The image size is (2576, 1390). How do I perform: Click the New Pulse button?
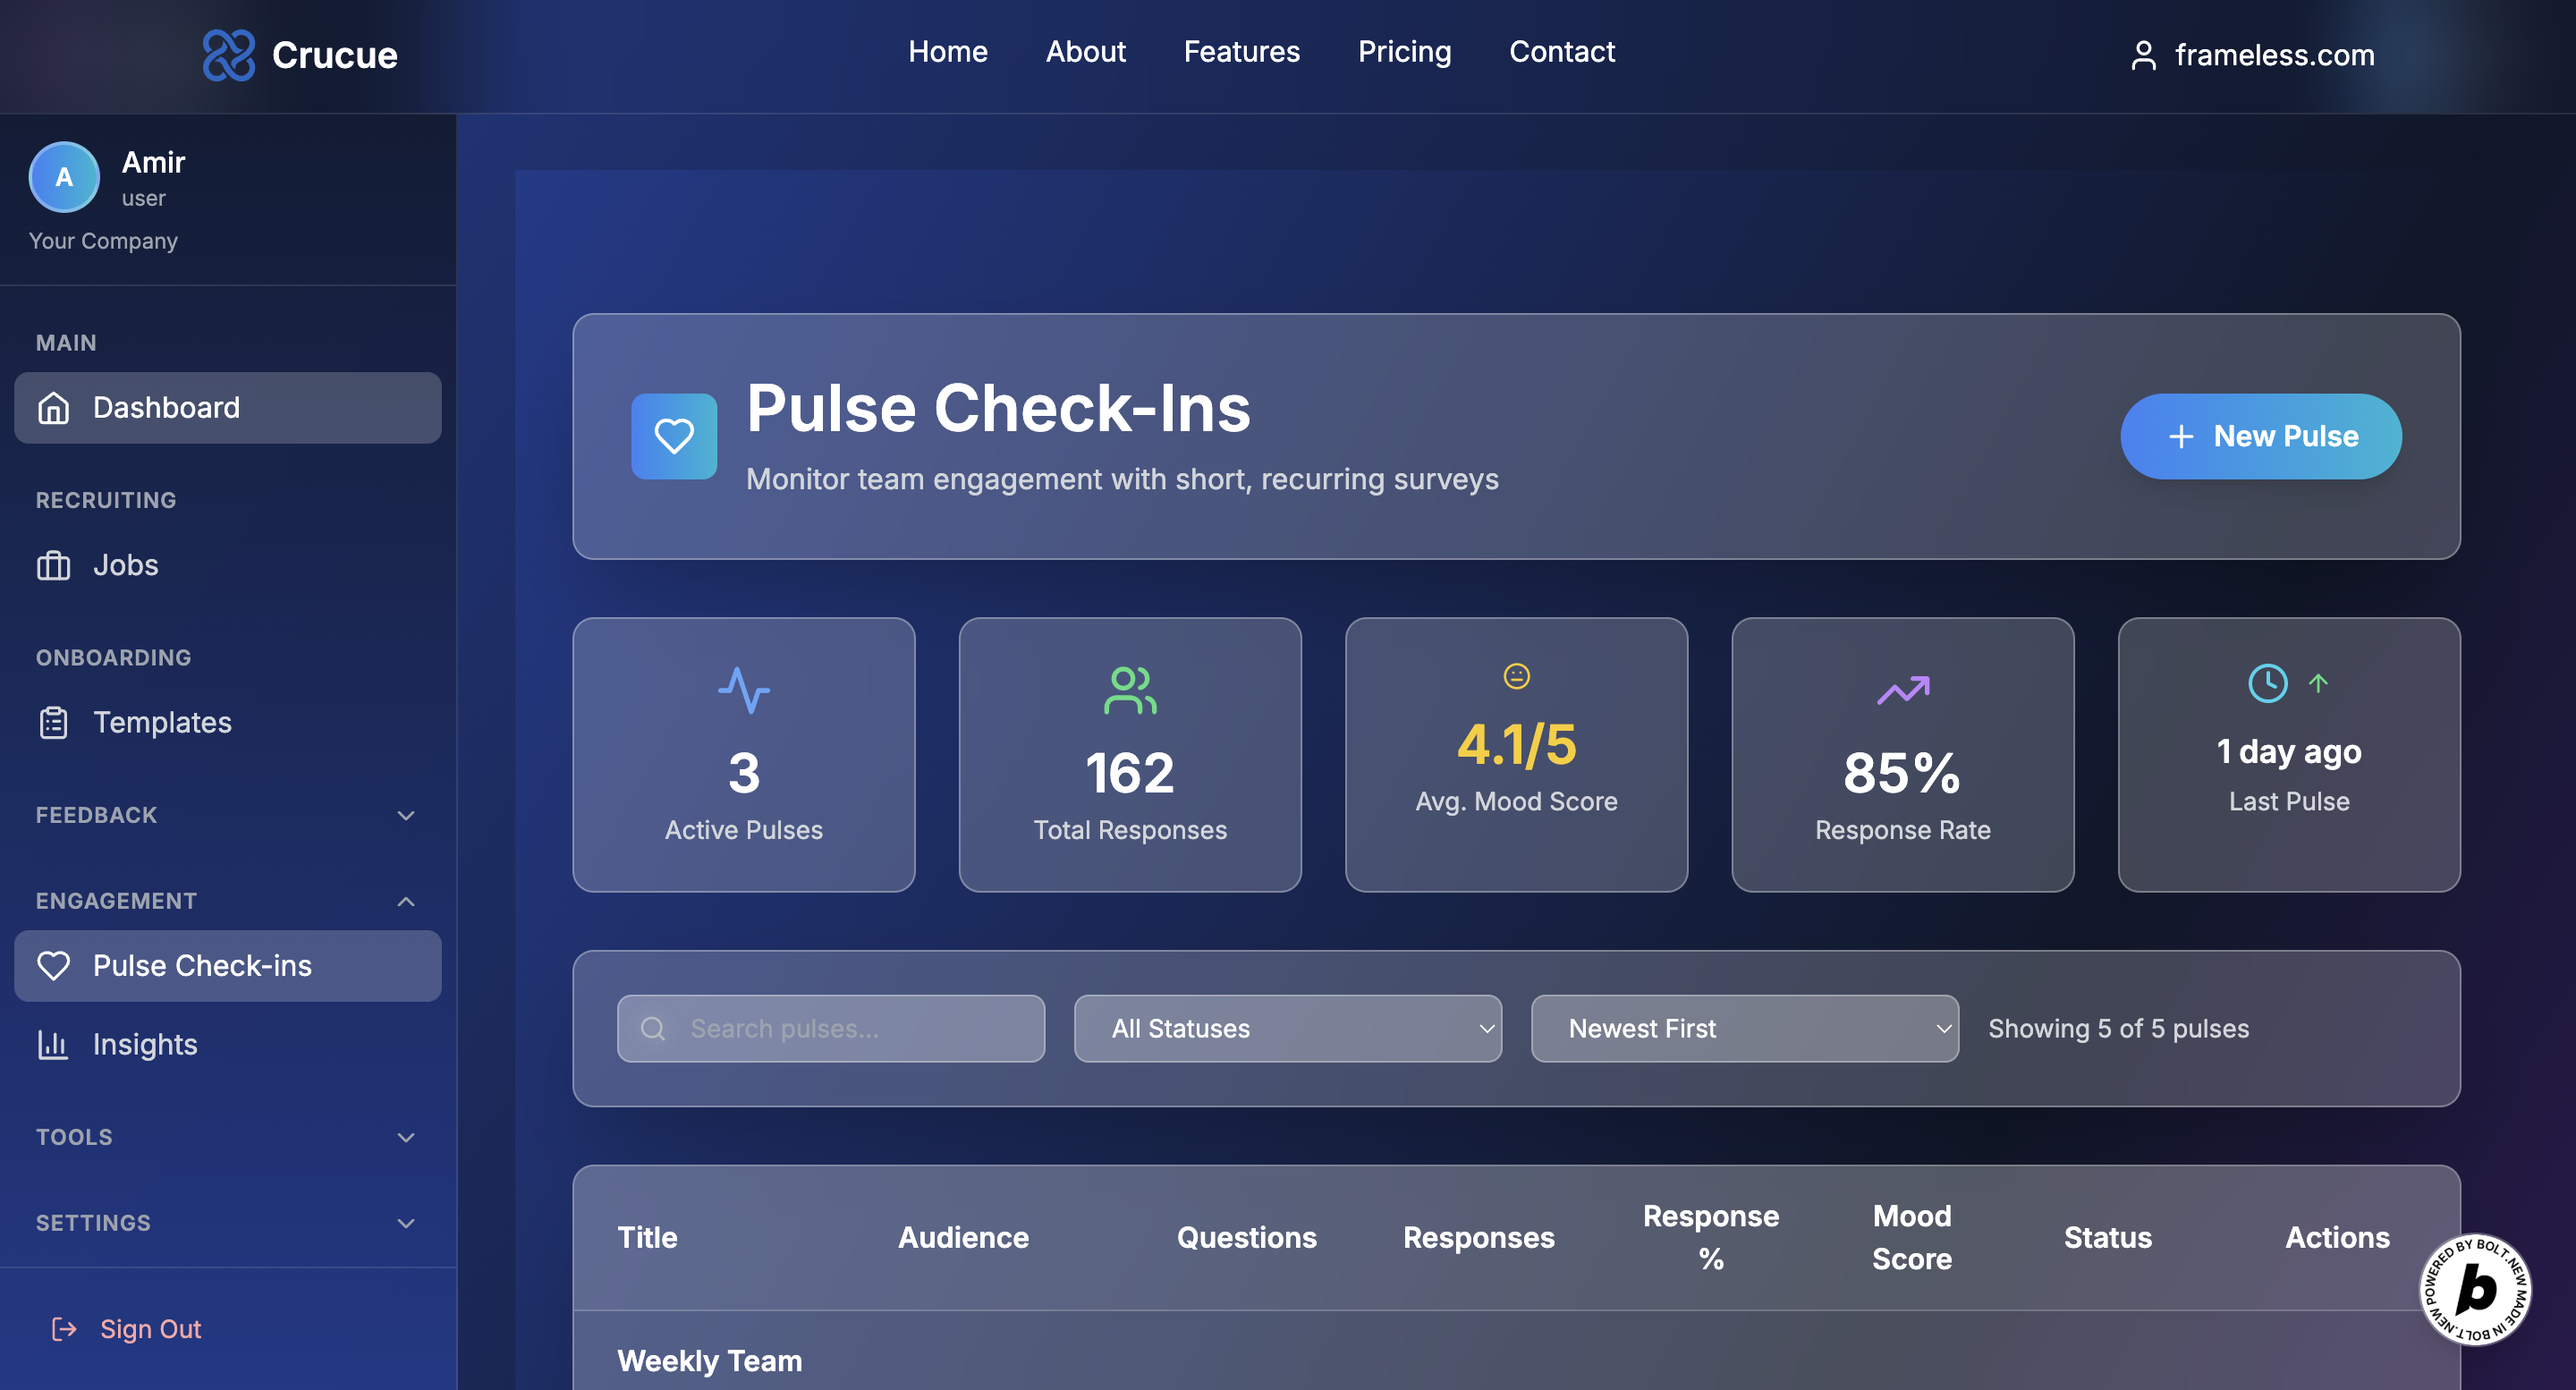click(2260, 436)
